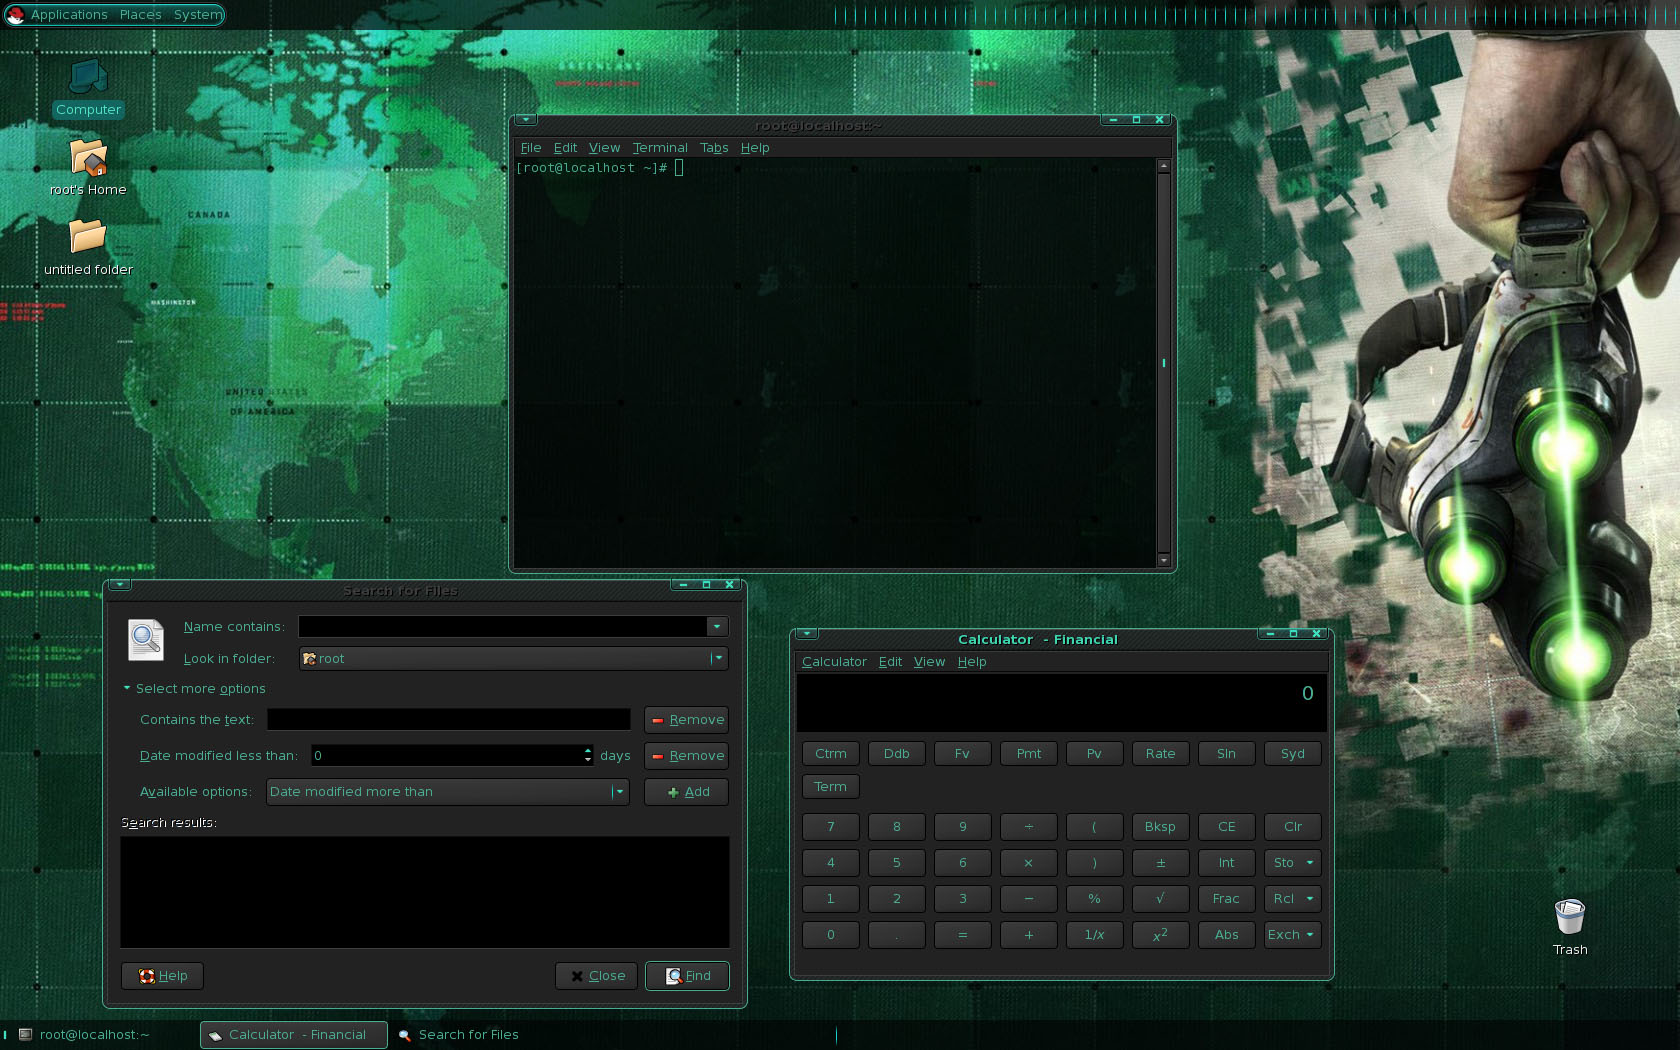Open System menu in top panel

tap(197, 15)
